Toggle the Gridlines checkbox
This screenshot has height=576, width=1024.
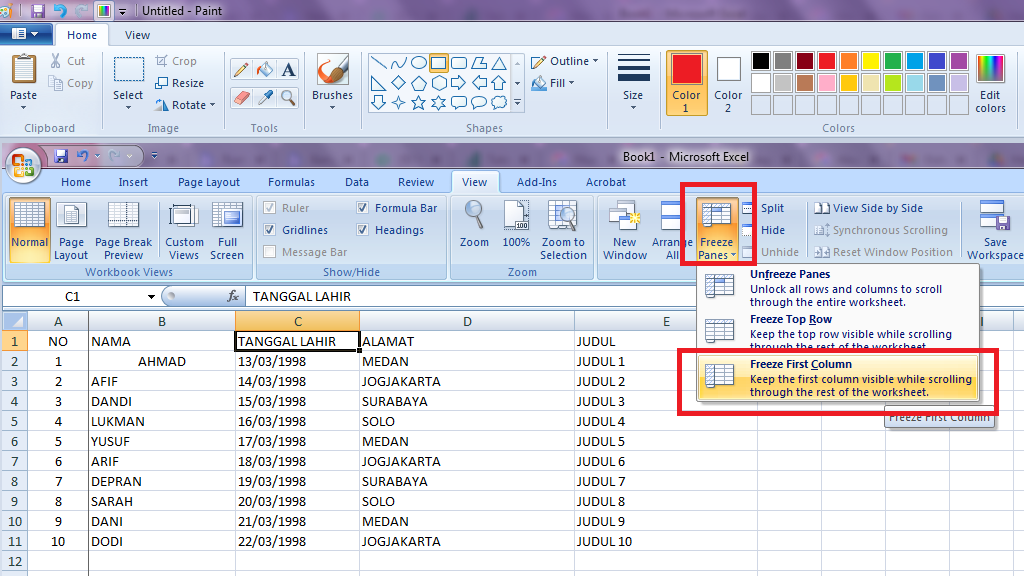pyautogui.click(x=269, y=230)
